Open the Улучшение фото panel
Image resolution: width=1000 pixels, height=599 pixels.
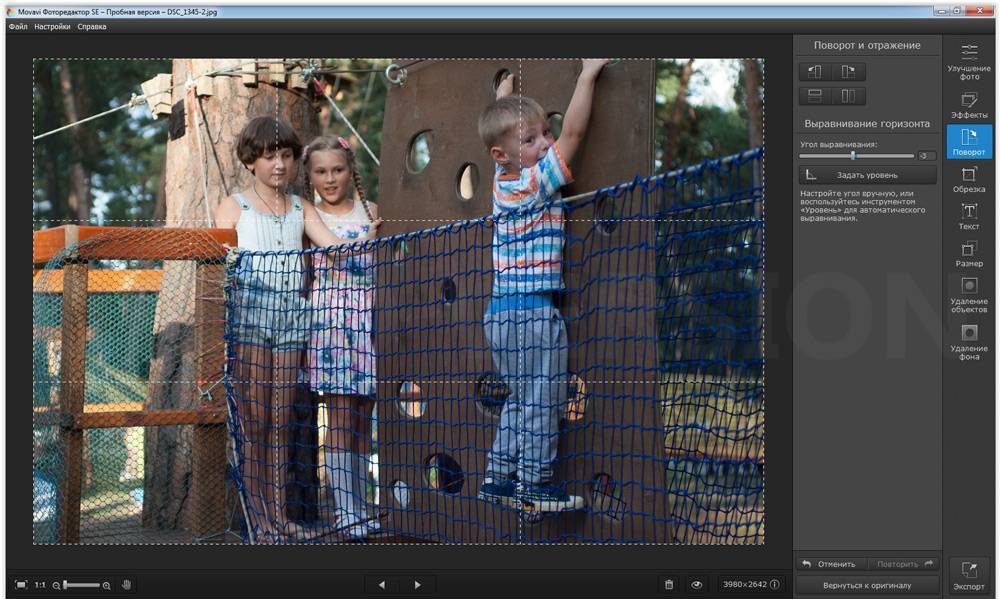(969, 61)
